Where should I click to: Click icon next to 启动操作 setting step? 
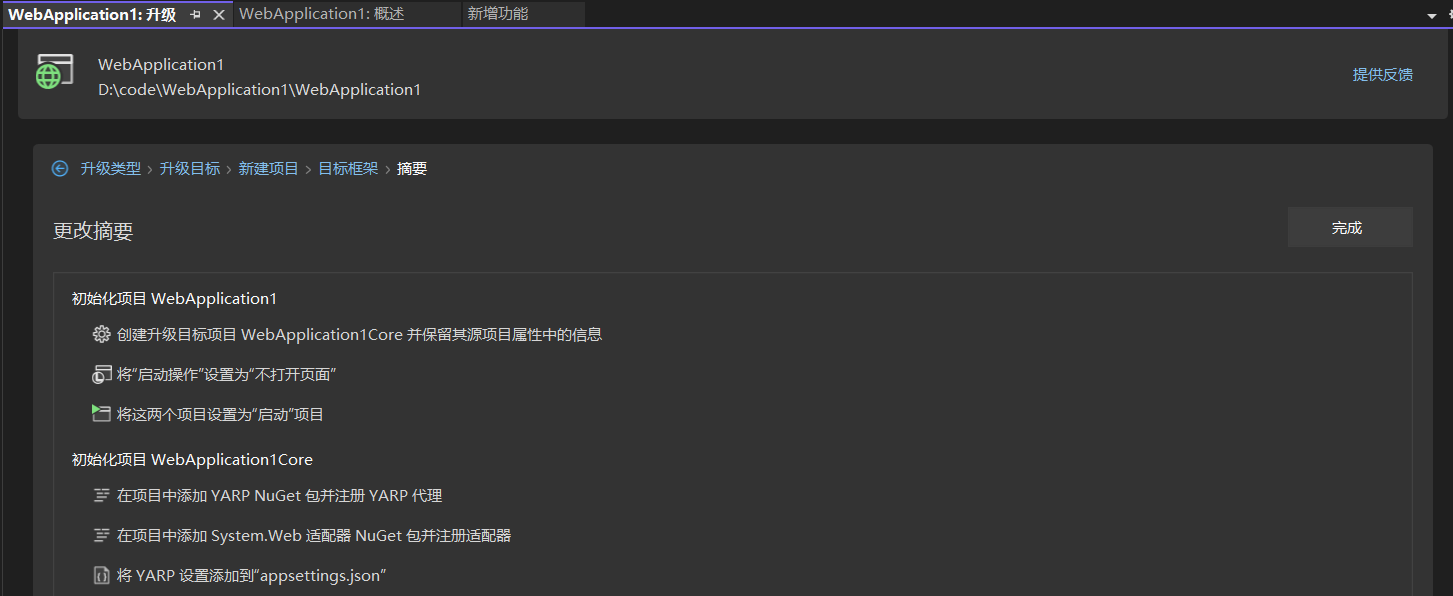101,375
